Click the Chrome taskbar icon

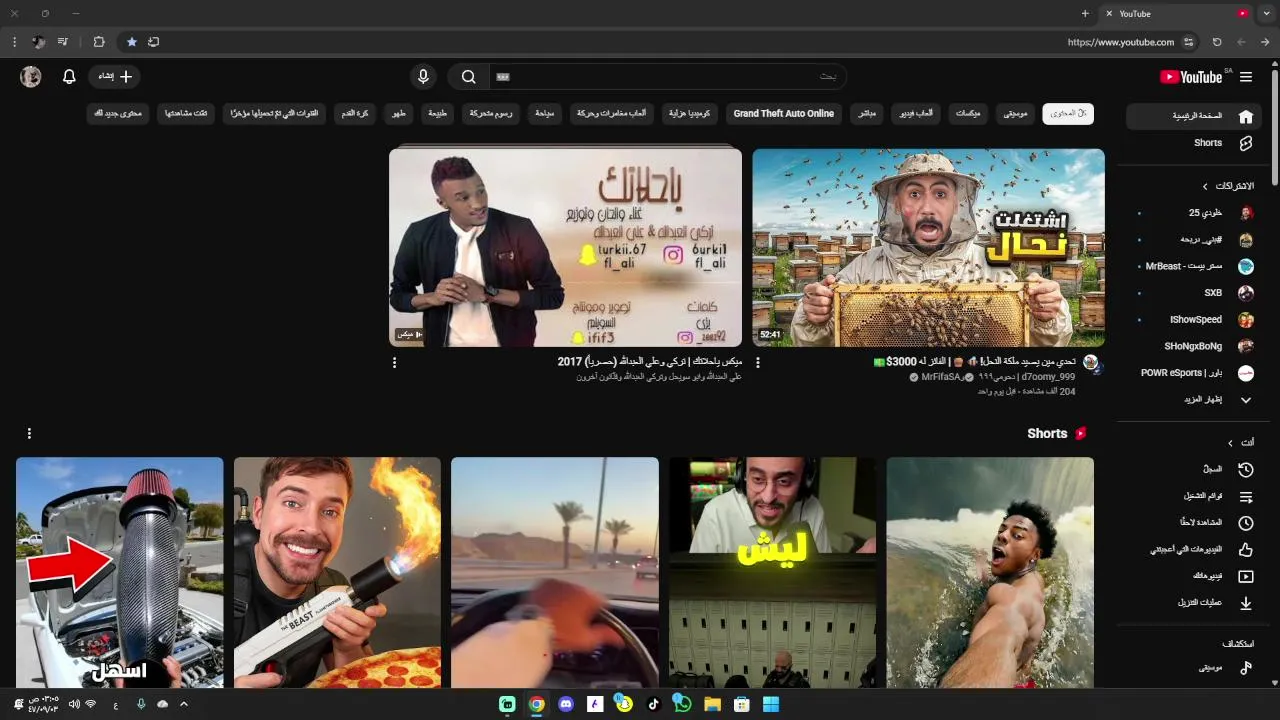(x=537, y=704)
